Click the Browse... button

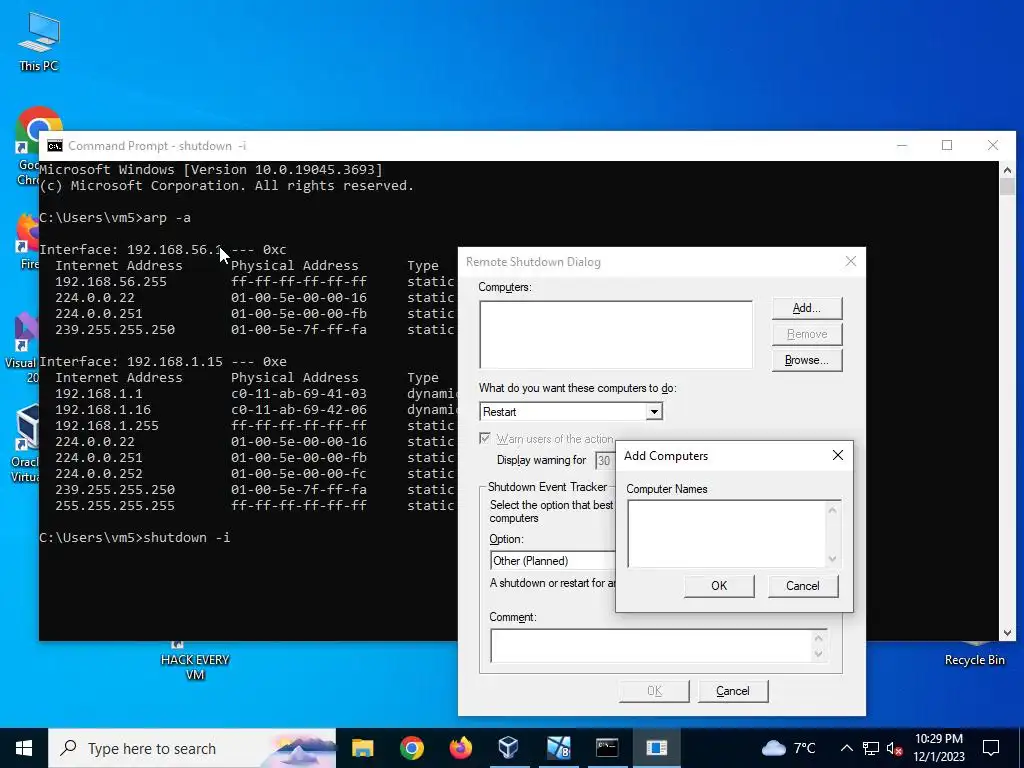point(807,360)
